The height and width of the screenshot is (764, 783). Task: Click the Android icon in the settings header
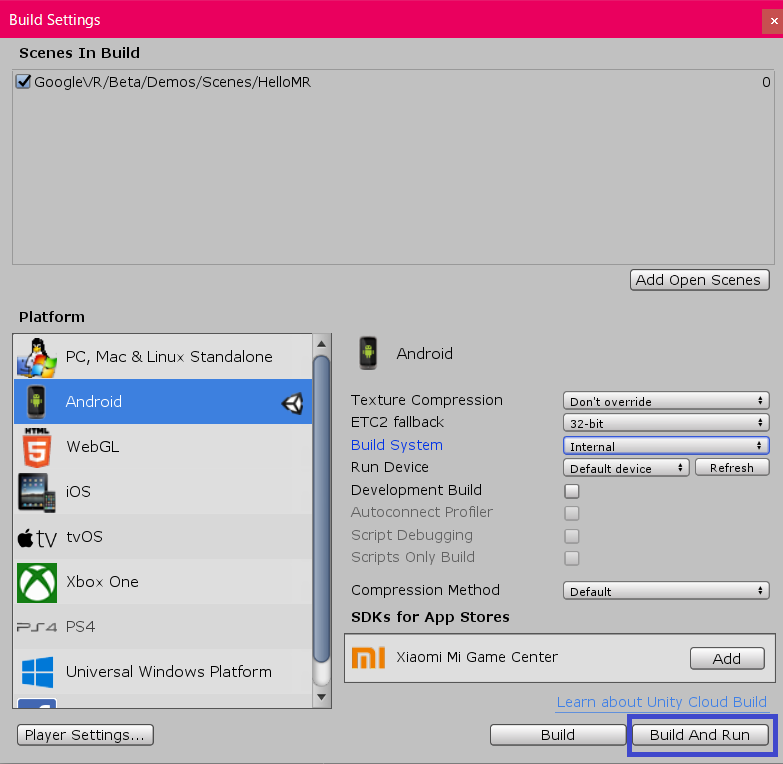tap(368, 354)
